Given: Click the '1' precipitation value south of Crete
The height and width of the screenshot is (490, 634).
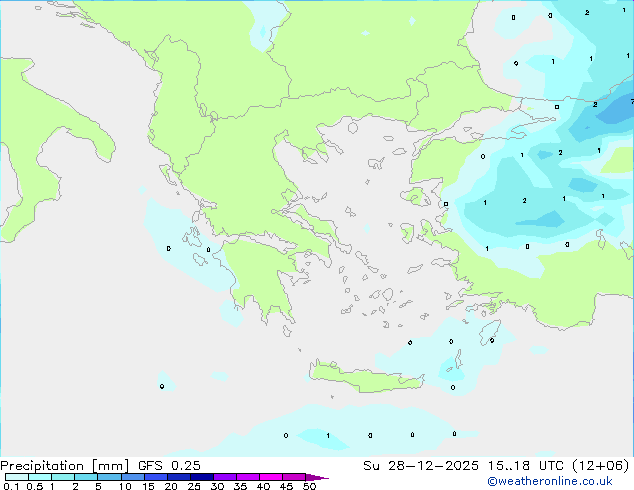Looking at the screenshot, I should click(x=328, y=435).
